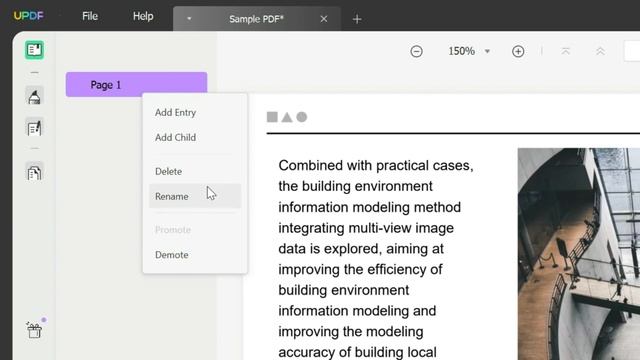
Task: Click the triangle shape in page header
Action: click(287, 117)
